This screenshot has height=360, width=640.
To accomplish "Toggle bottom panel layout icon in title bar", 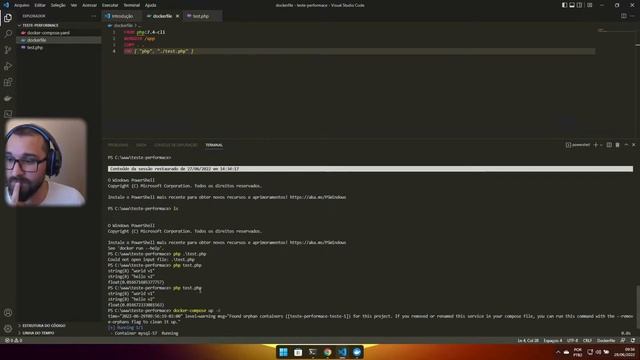I will click(x=572, y=5).
